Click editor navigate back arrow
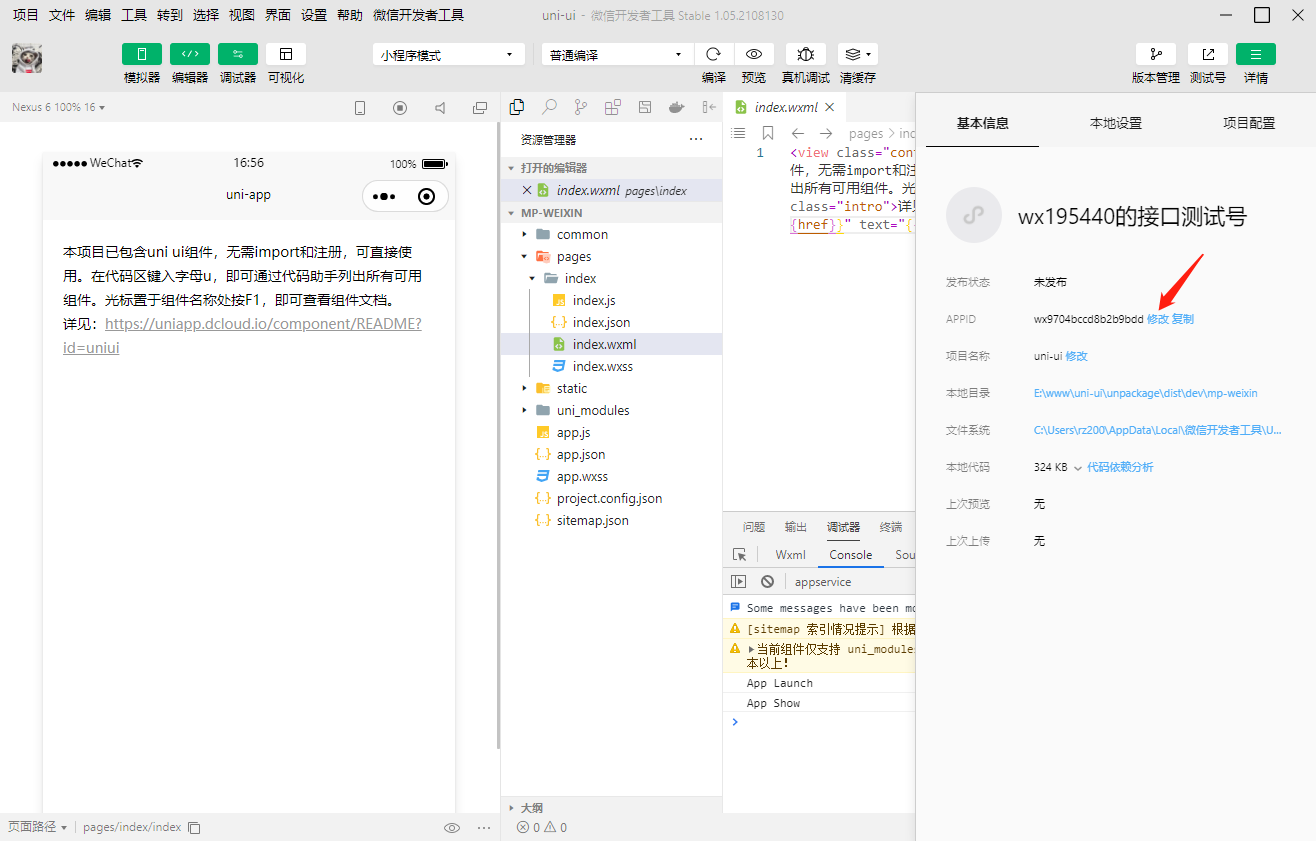Screen dimensions: 1316x841 pyautogui.click(x=798, y=133)
